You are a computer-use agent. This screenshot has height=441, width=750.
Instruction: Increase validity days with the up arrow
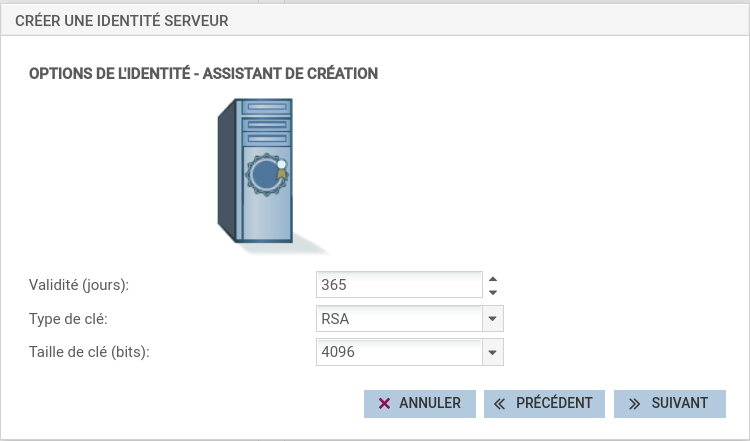point(492,279)
